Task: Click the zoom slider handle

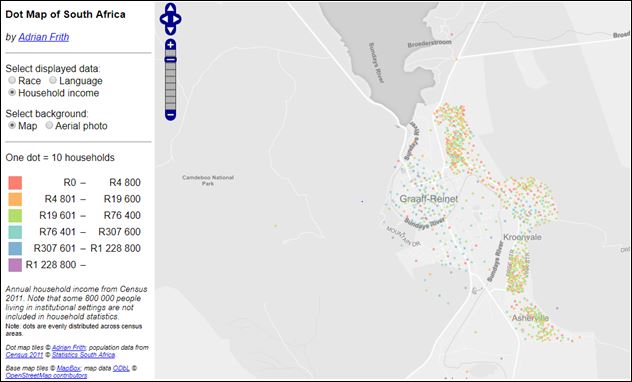Action: point(170,60)
